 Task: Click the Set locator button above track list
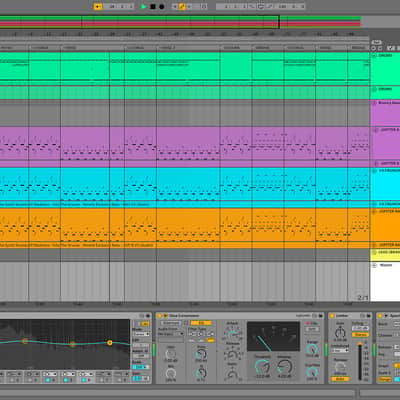pyautogui.click(x=376, y=42)
